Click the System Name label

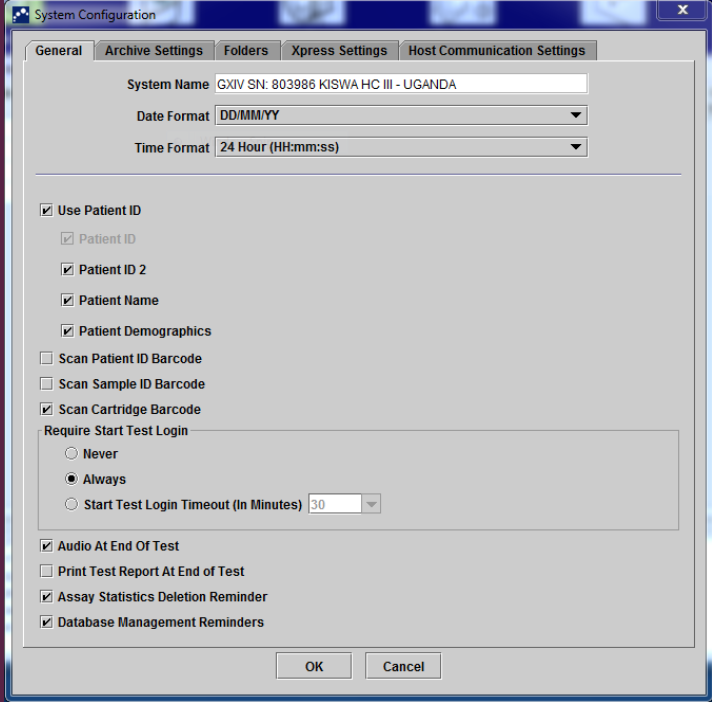(x=168, y=84)
